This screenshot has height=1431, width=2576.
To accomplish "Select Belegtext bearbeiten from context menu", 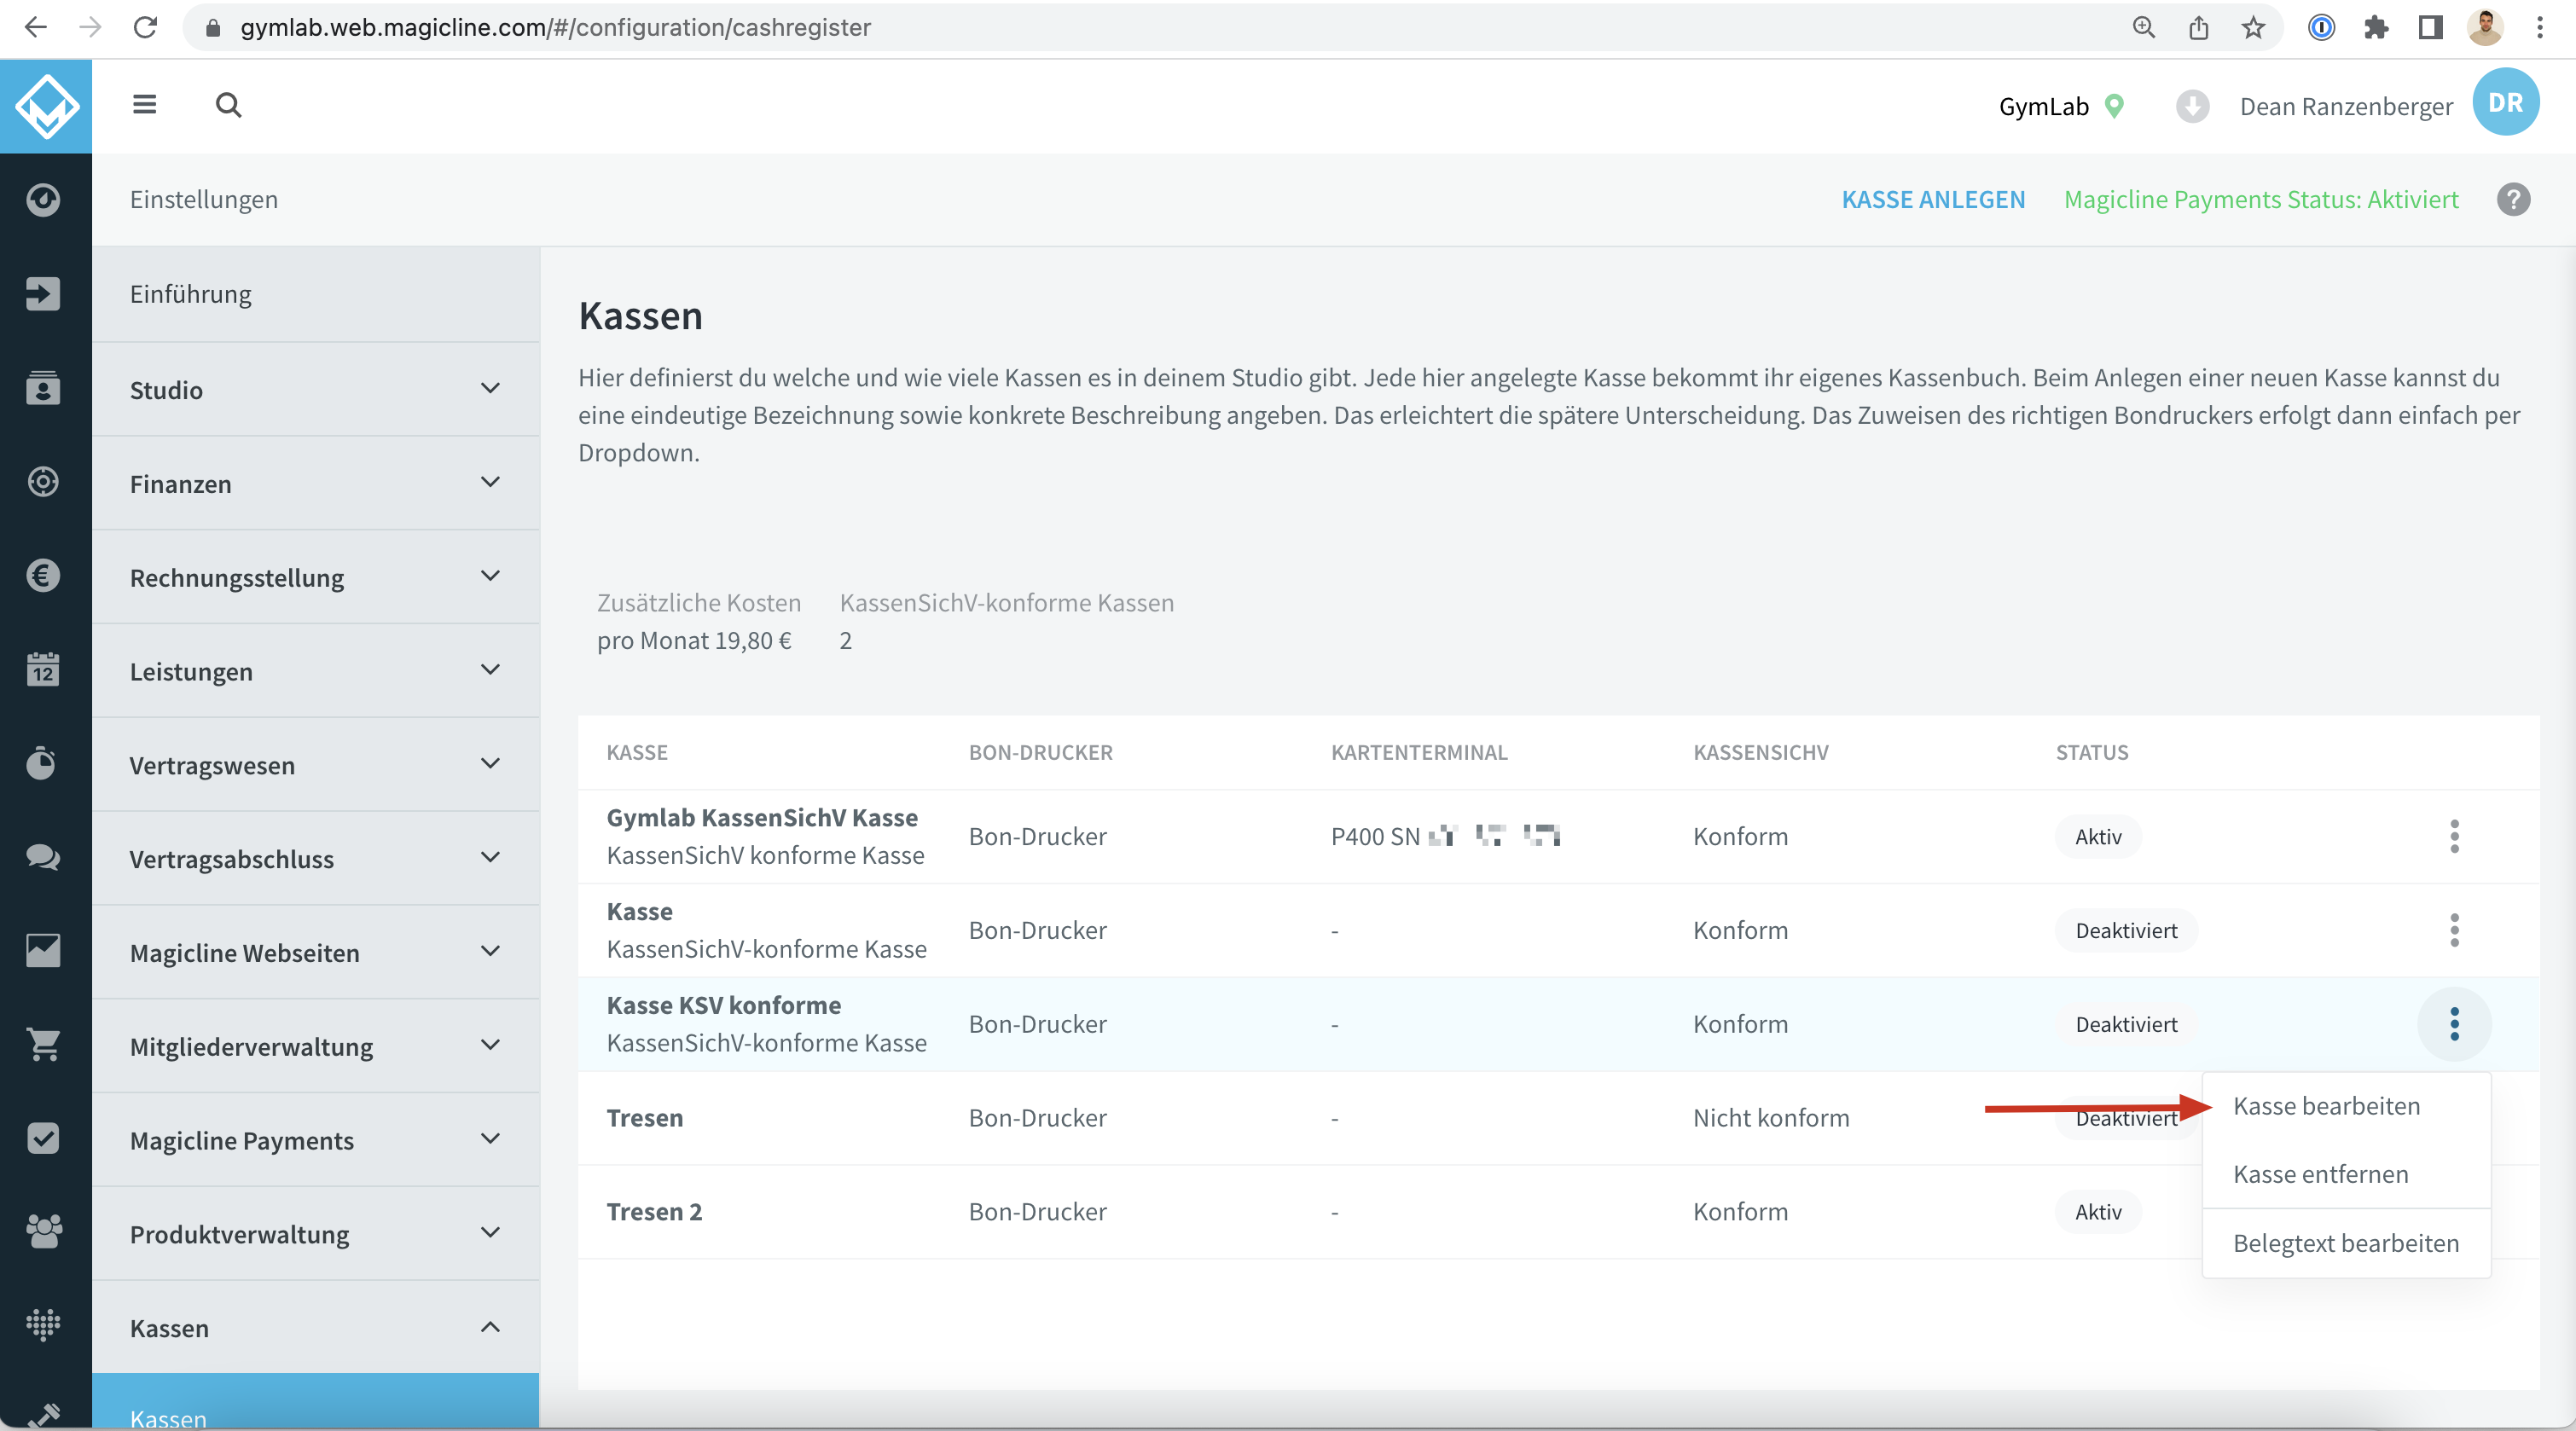I will (x=2346, y=1243).
